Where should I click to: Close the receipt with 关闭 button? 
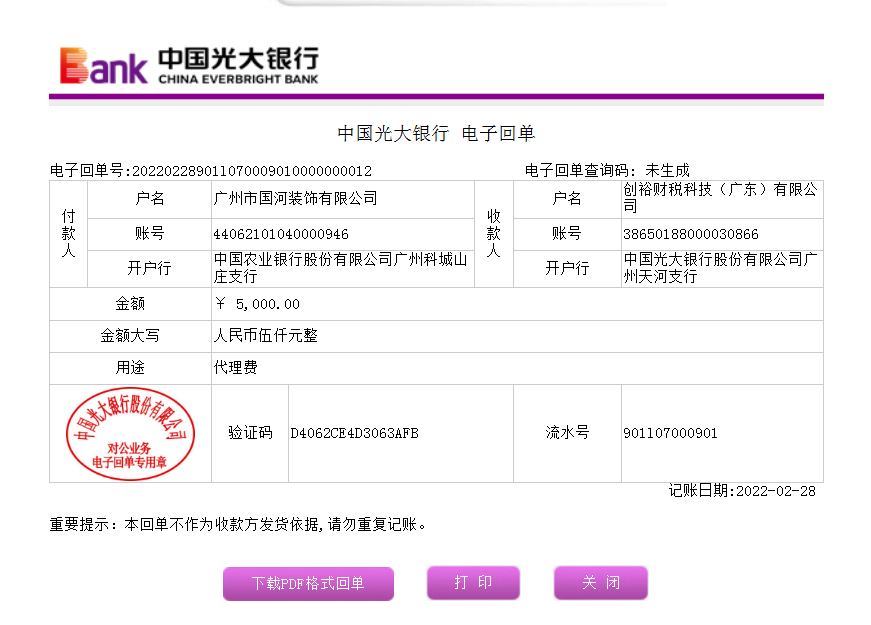coord(600,583)
